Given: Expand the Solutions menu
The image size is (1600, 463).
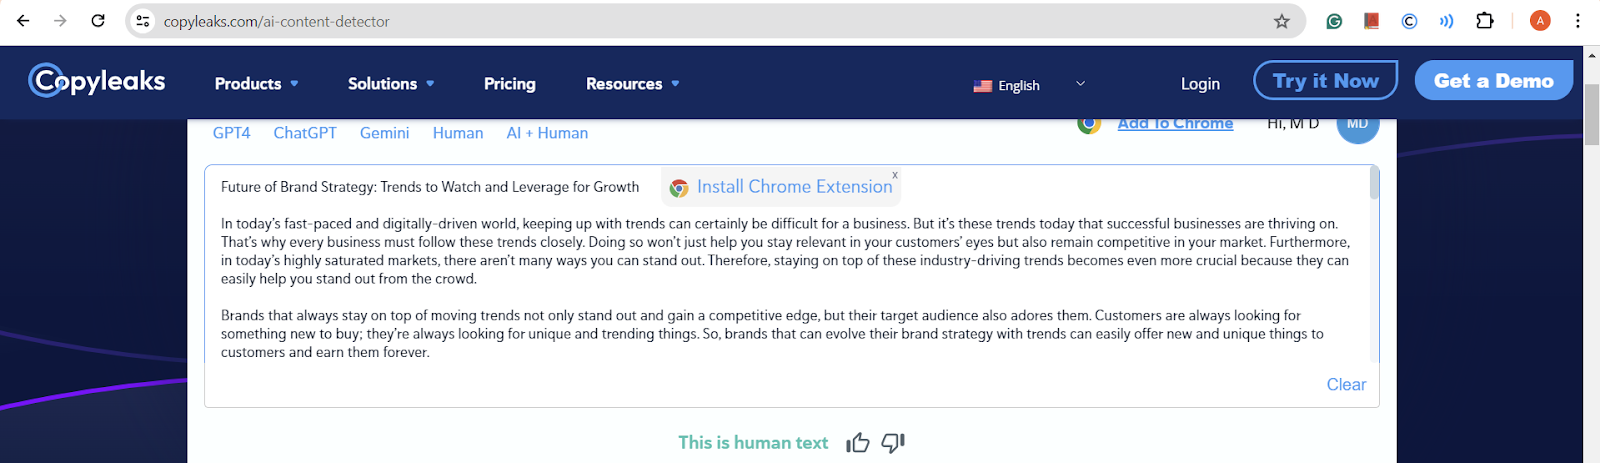Looking at the screenshot, I should click(391, 84).
